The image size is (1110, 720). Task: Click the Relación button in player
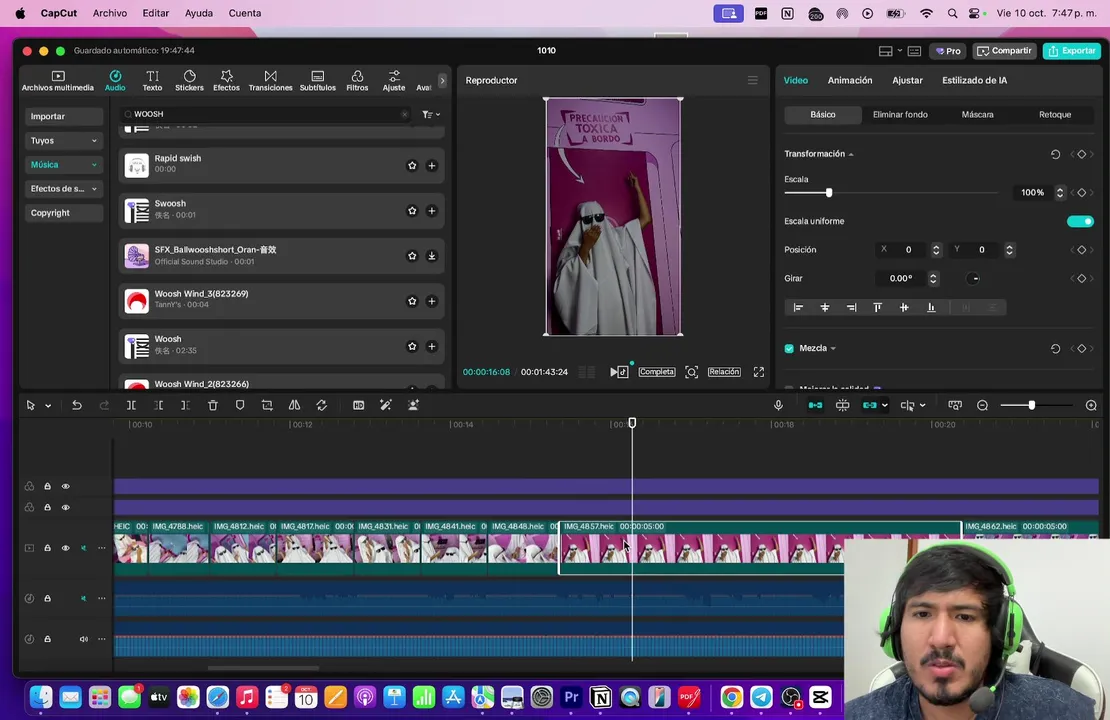pos(723,372)
